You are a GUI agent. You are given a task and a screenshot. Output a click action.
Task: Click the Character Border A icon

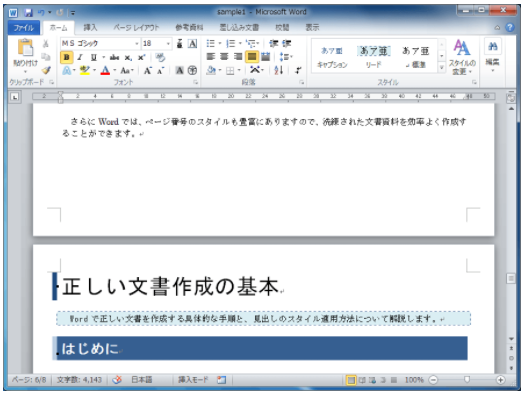click(x=192, y=44)
